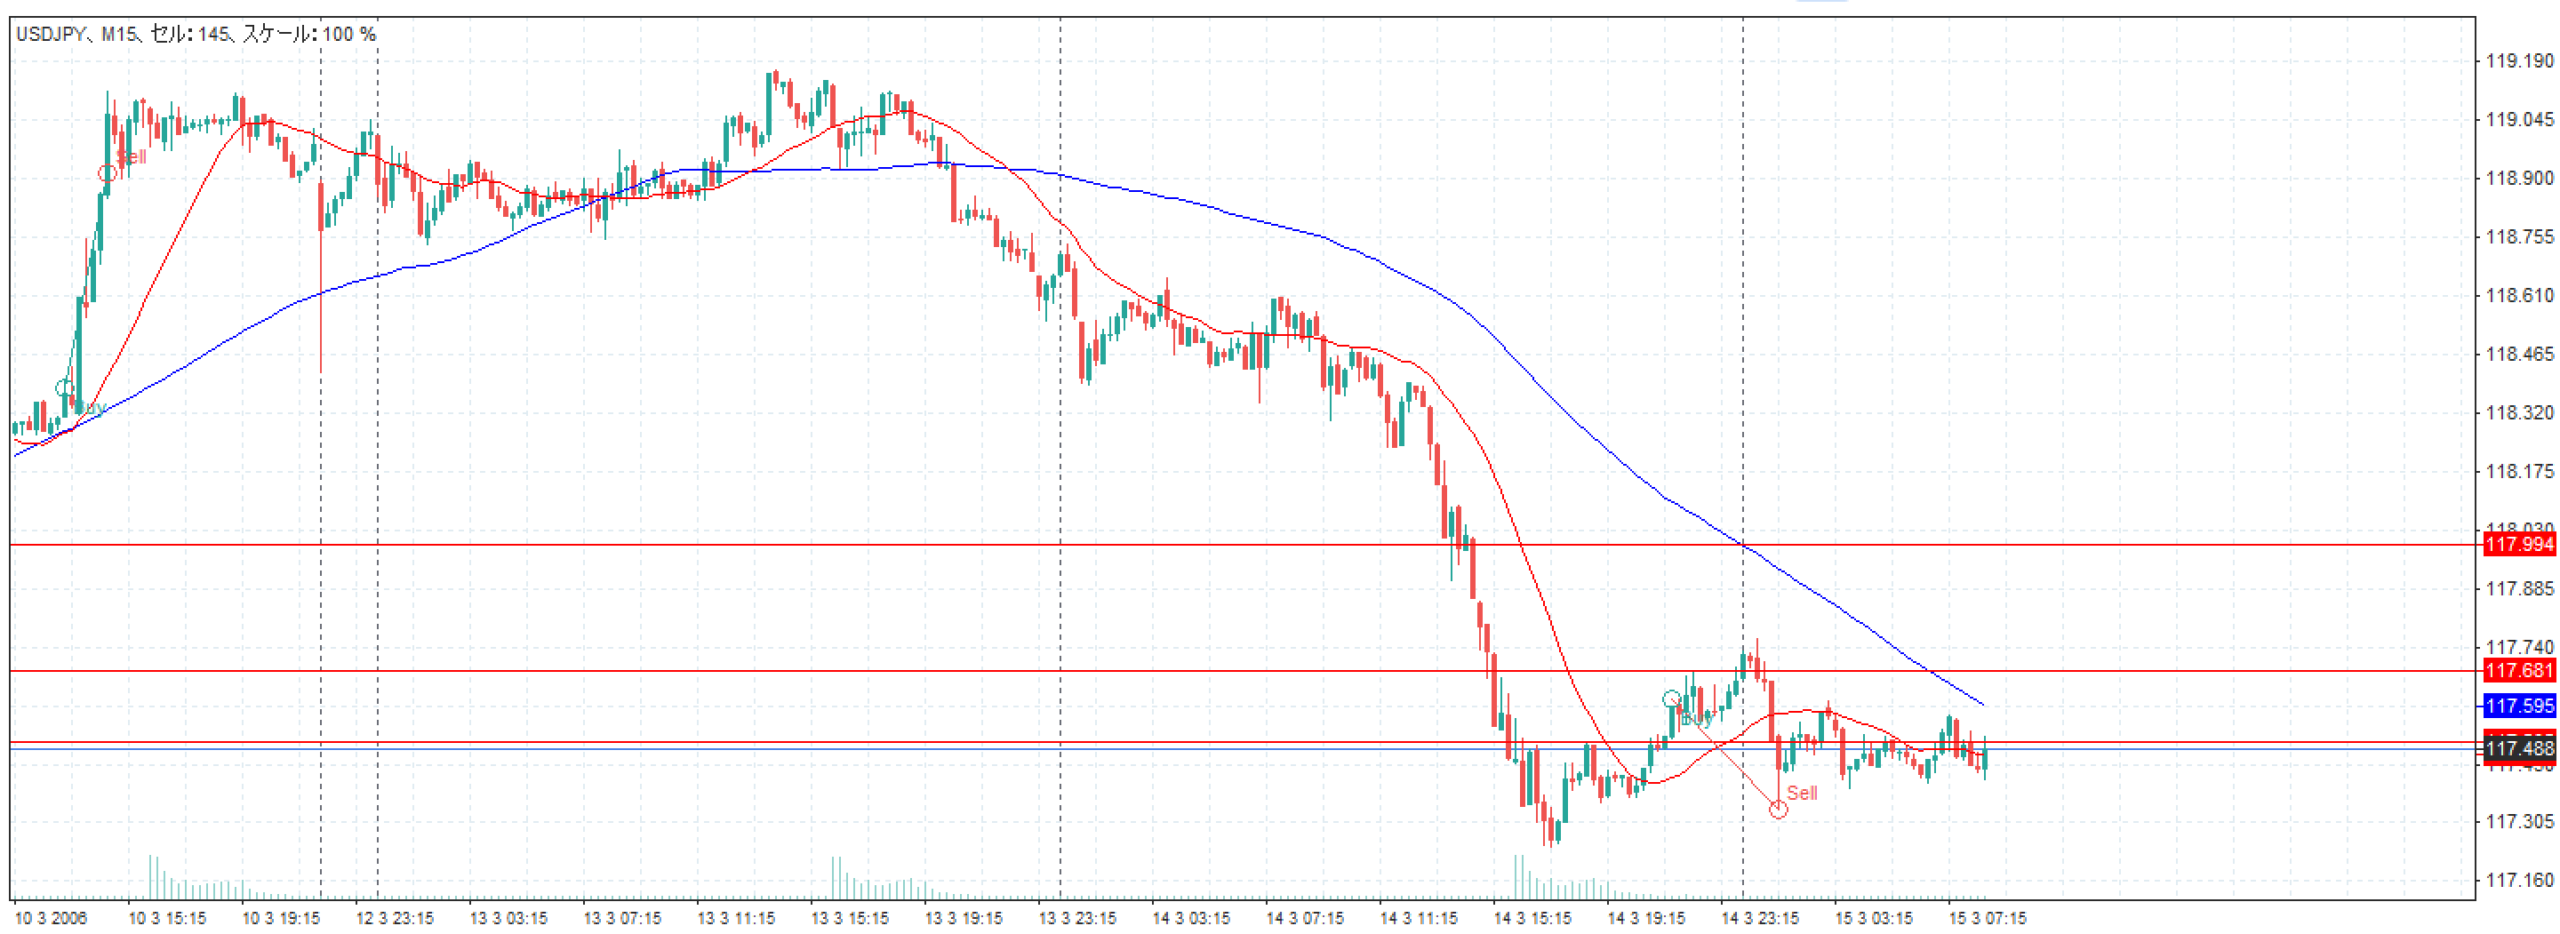Select the Buy marker circle near 117.595
Image resolution: width=2560 pixels, height=934 pixels.
click(1671, 698)
